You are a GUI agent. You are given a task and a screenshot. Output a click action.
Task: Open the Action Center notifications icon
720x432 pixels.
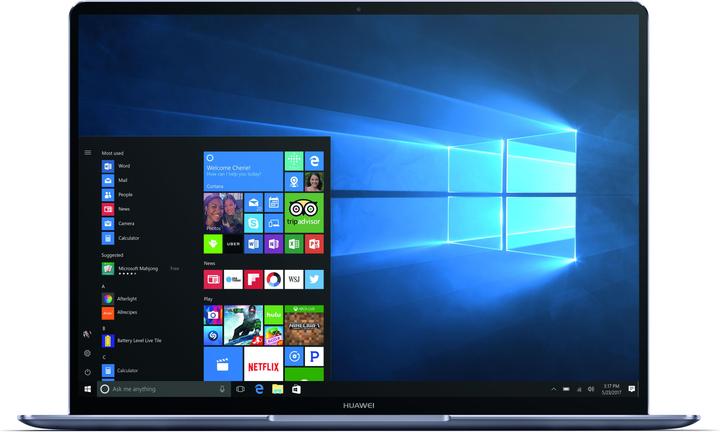pyautogui.click(x=632, y=389)
